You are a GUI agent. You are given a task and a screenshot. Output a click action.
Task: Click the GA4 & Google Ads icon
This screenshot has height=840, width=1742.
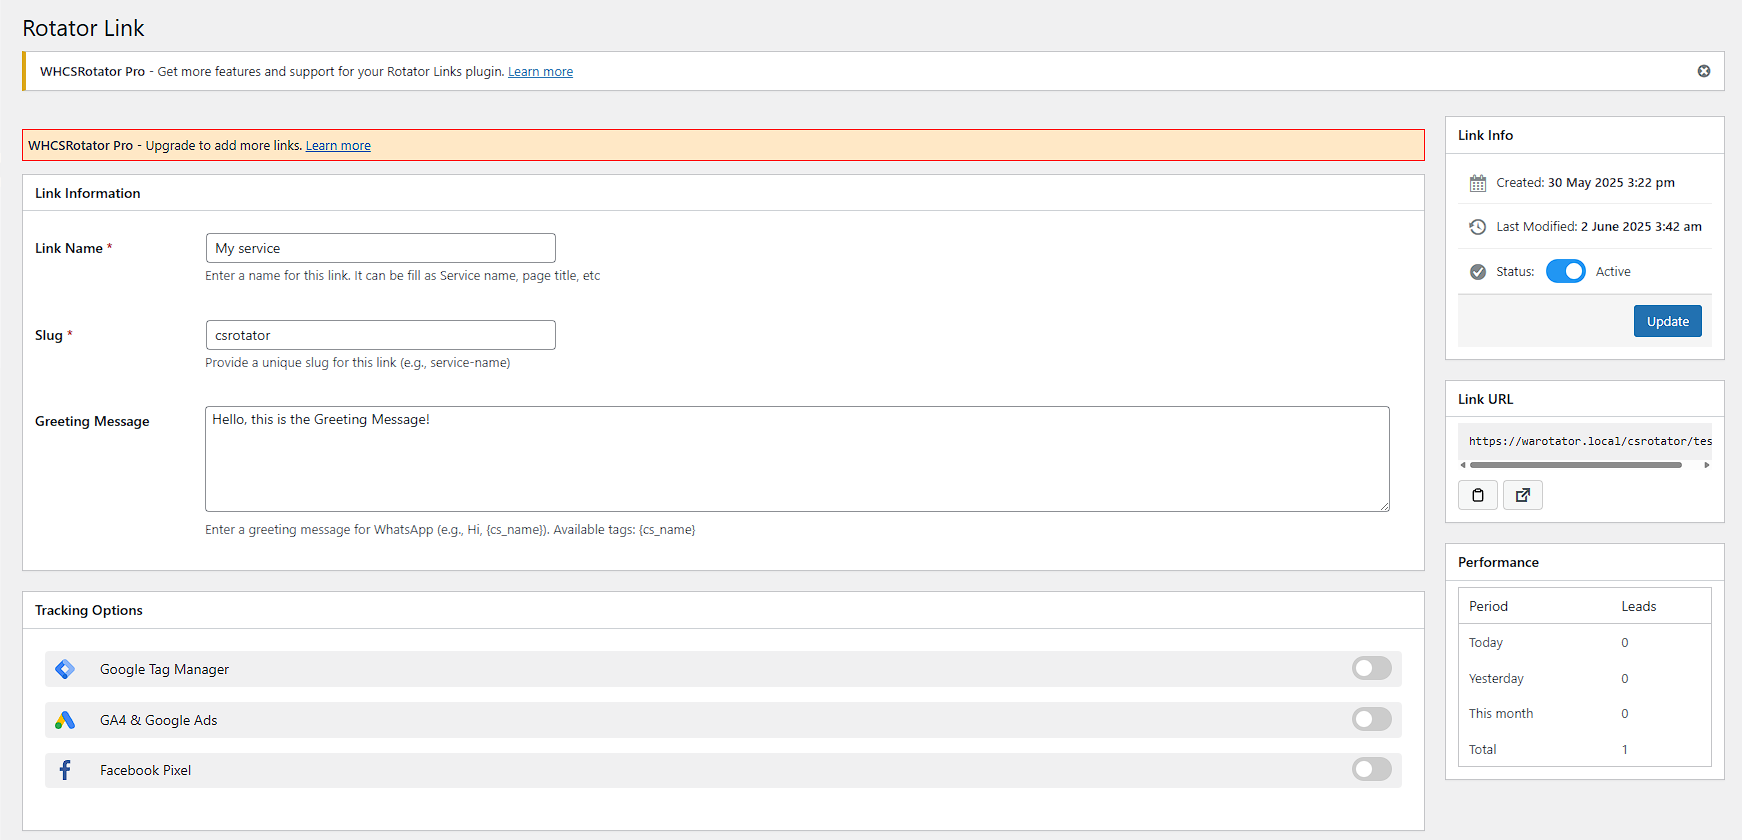point(65,720)
